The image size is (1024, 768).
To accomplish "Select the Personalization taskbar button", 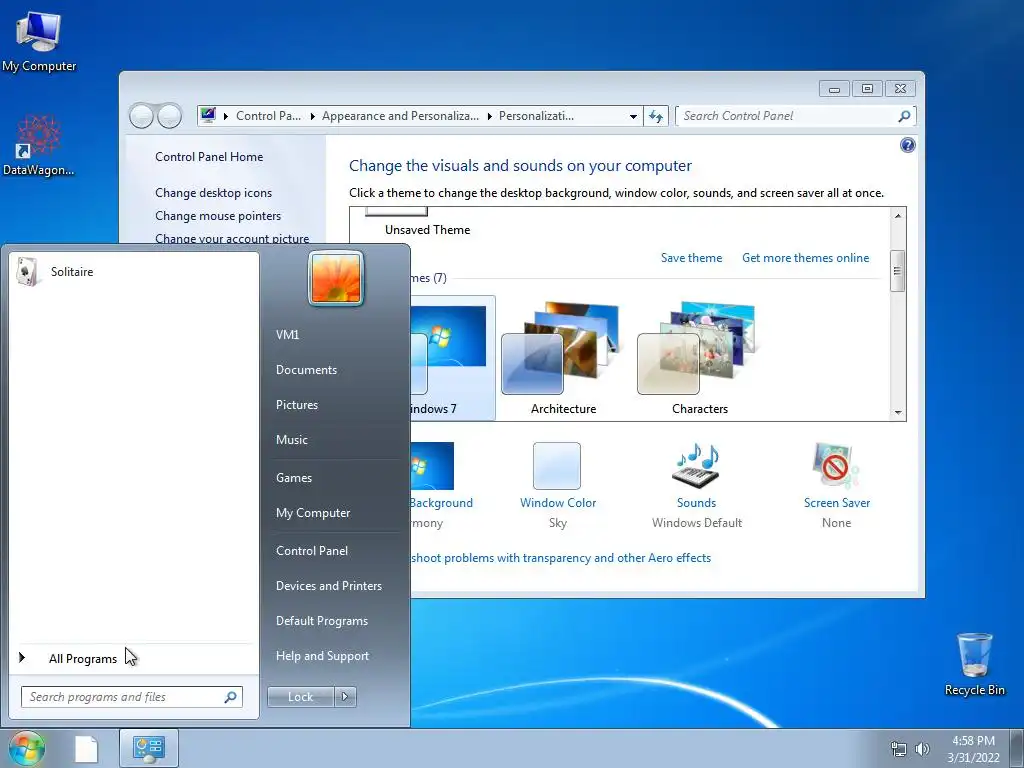I will 149,748.
